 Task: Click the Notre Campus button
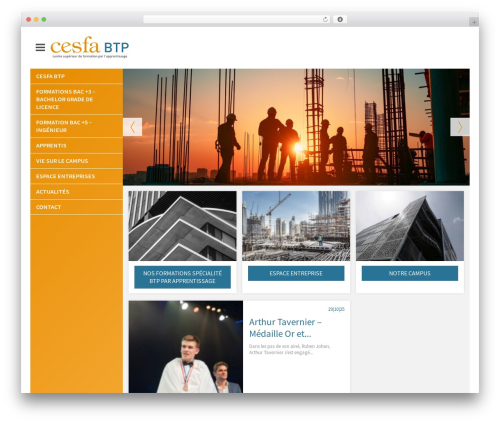(410, 273)
